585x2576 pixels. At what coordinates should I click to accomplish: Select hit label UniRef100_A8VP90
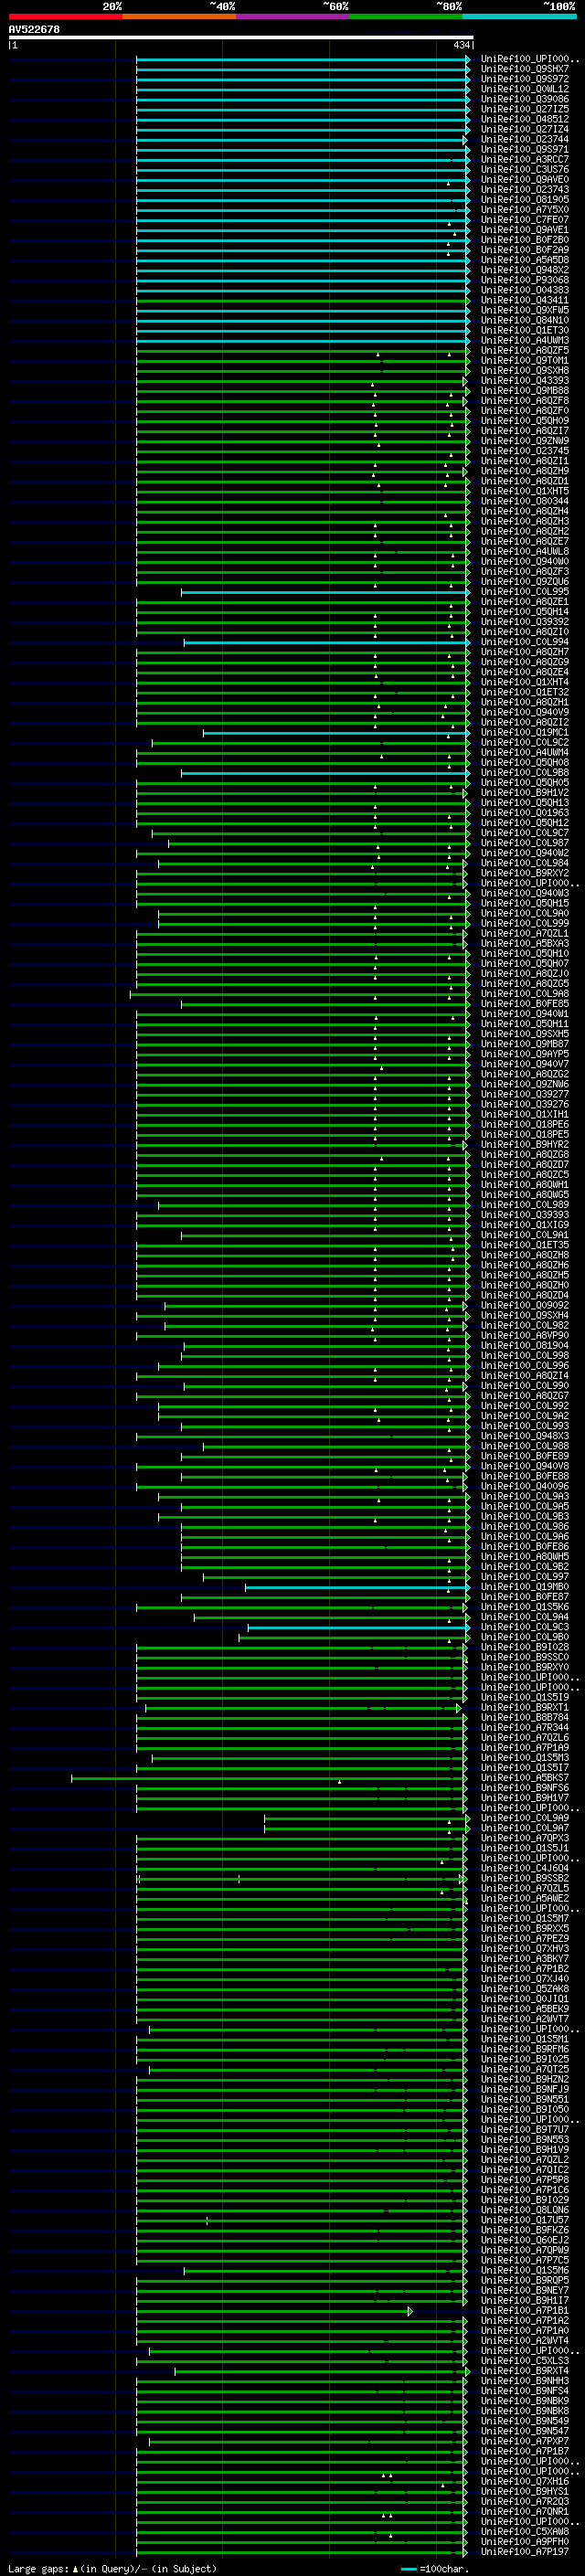[x=525, y=1336]
